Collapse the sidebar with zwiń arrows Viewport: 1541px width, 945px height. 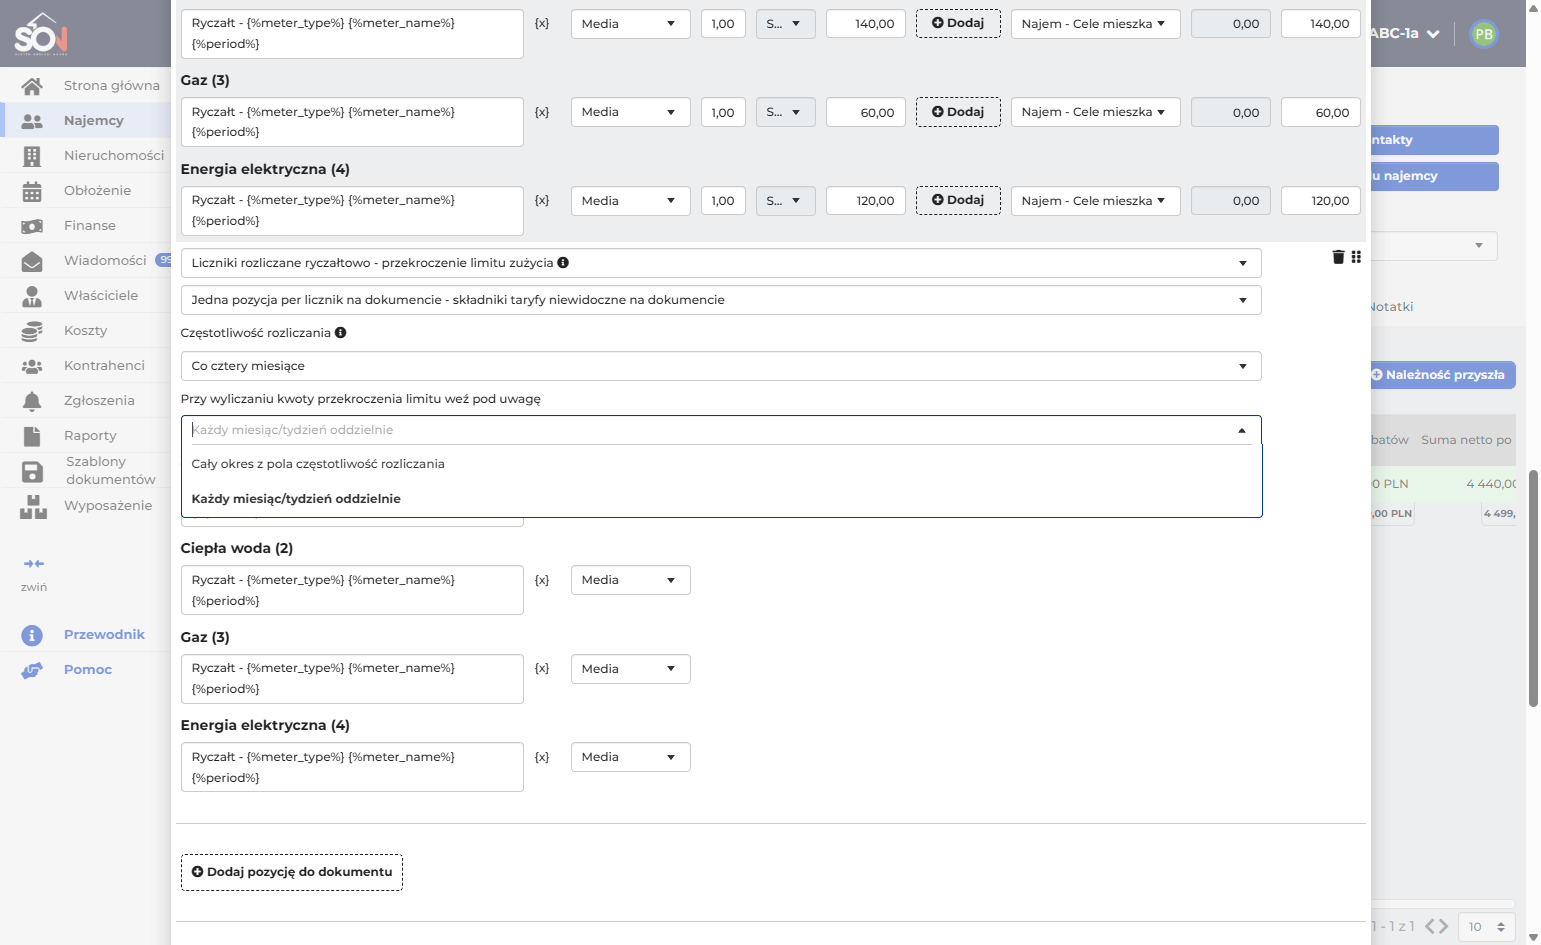(x=34, y=564)
